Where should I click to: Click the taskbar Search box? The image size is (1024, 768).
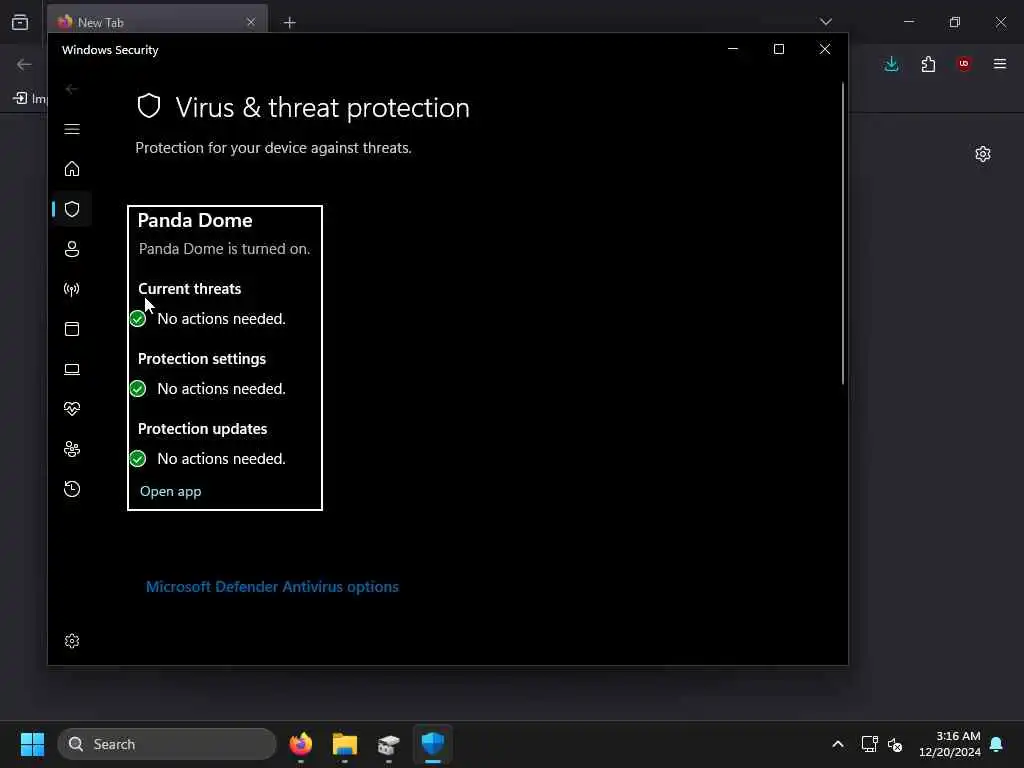click(x=167, y=744)
